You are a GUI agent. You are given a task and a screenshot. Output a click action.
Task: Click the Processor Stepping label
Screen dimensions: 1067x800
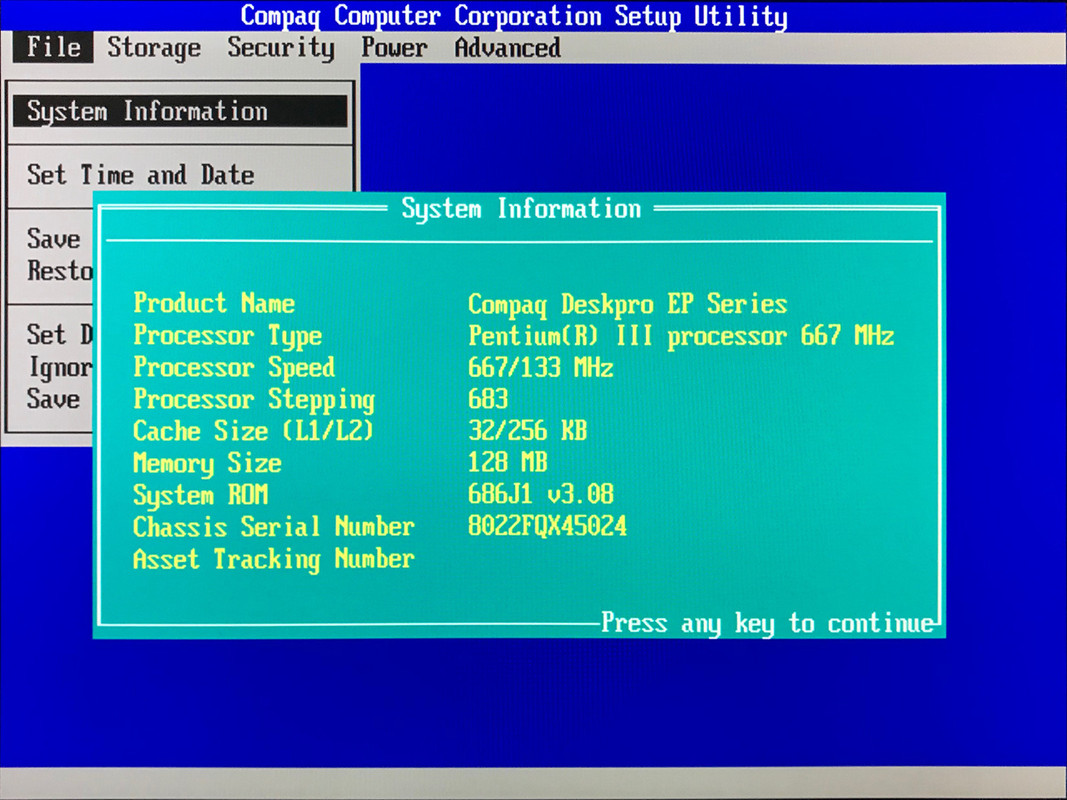point(254,400)
